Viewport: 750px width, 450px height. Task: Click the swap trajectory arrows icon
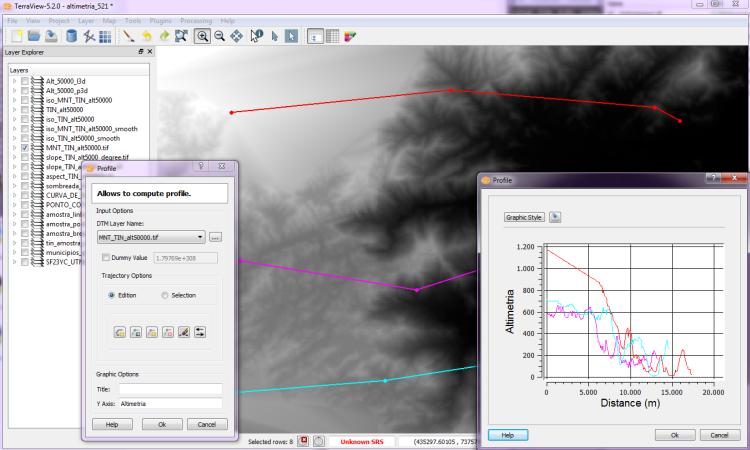pyautogui.click(x=199, y=331)
